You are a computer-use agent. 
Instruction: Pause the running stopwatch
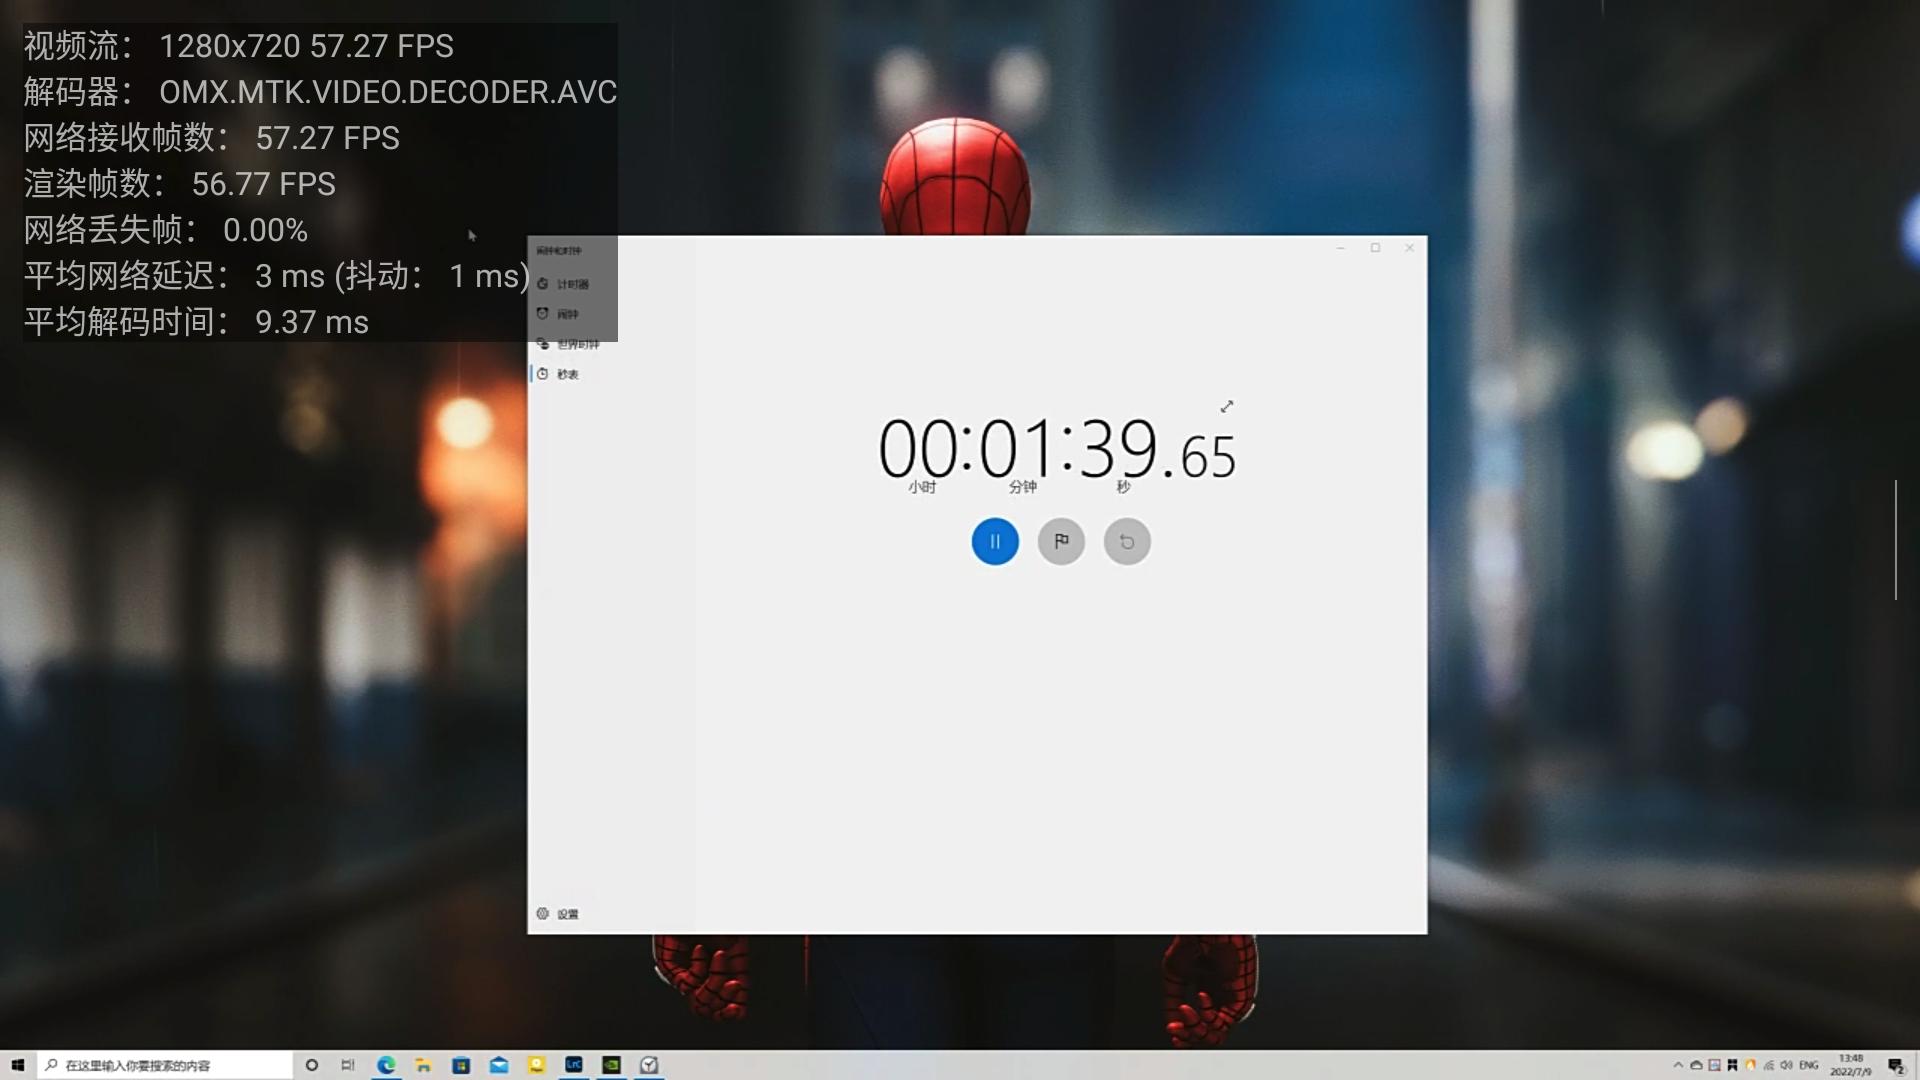[994, 541]
